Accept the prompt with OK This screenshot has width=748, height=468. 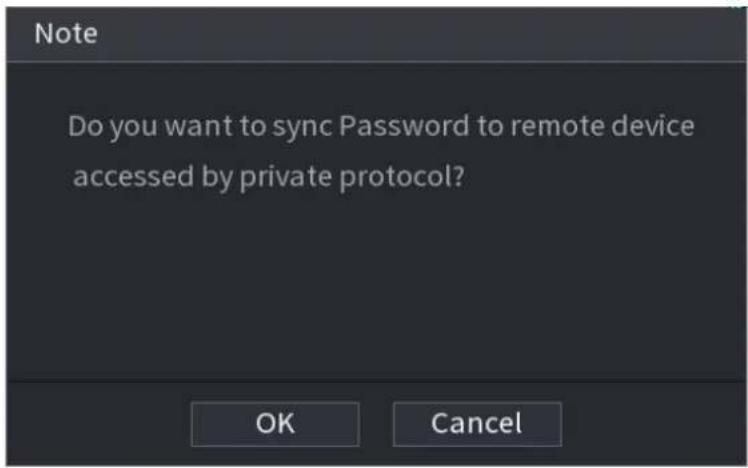pos(275,424)
